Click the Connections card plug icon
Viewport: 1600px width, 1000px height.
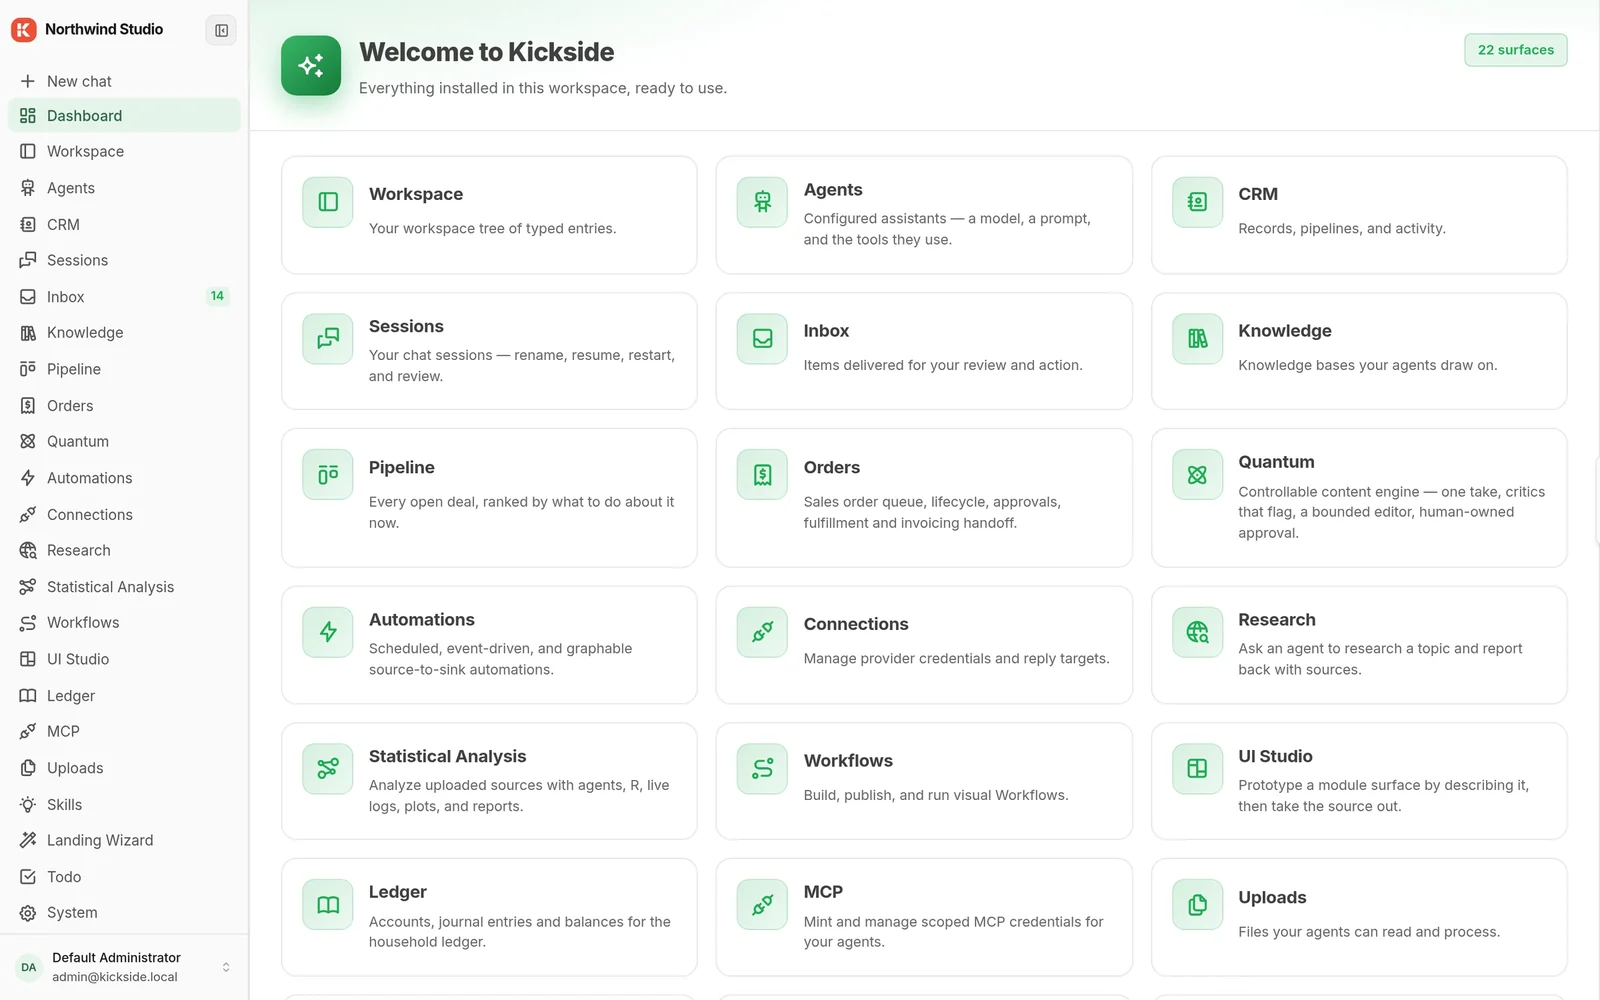pos(763,632)
